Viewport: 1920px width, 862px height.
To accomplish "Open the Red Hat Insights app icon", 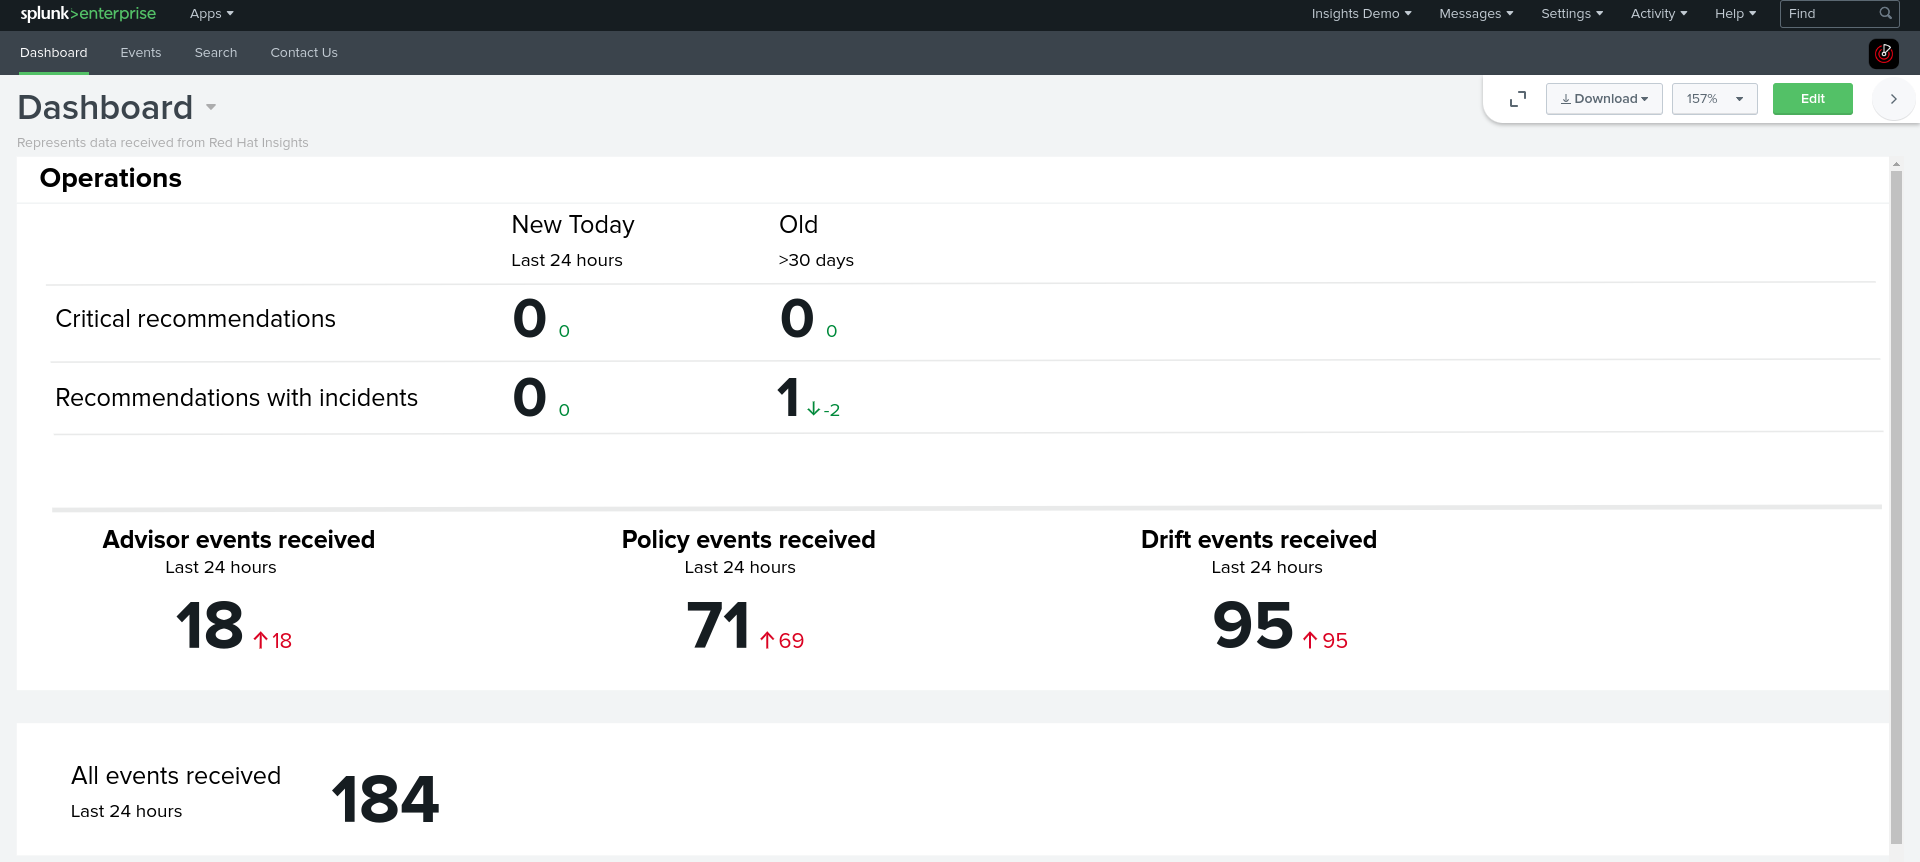I will (x=1883, y=54).
